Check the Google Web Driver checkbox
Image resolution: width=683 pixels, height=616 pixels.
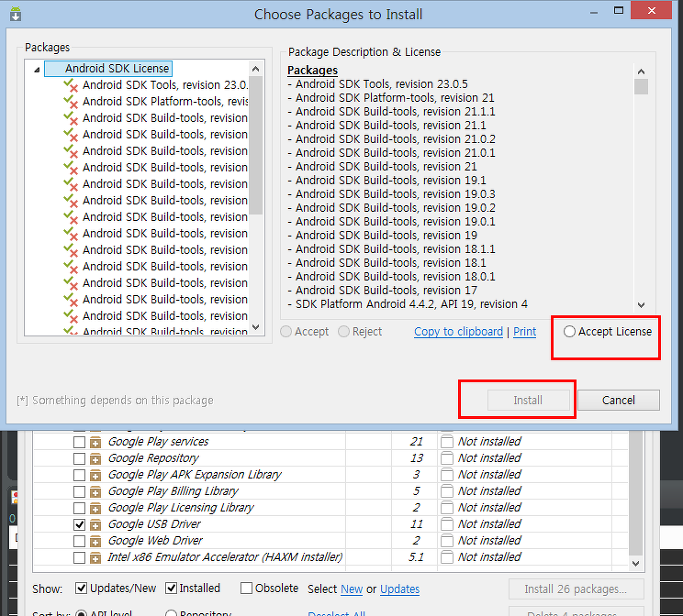(79, 541)
